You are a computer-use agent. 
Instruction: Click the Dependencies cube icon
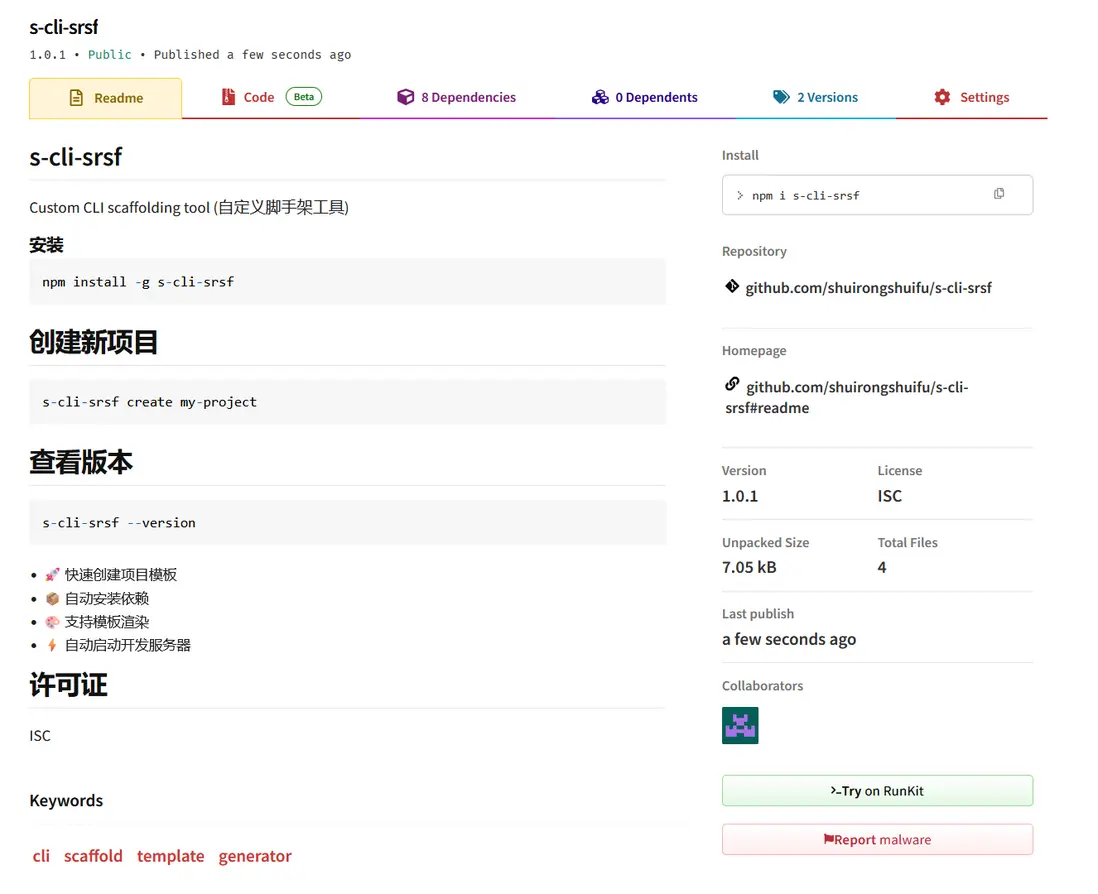click(405, 97)
